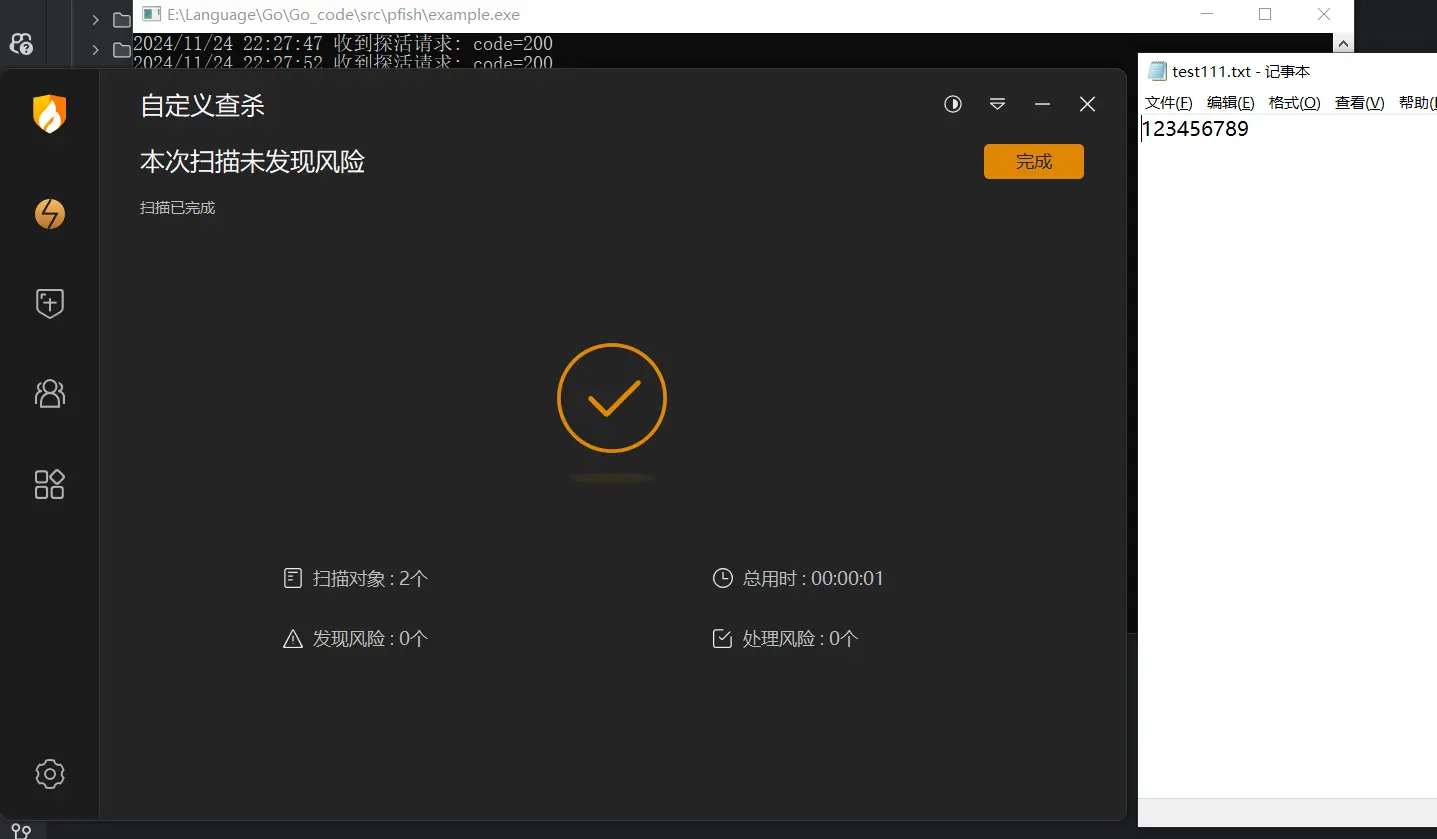Open Notepad 帮助 menu
This screenshot has height=839, width=1437.
1417,103
